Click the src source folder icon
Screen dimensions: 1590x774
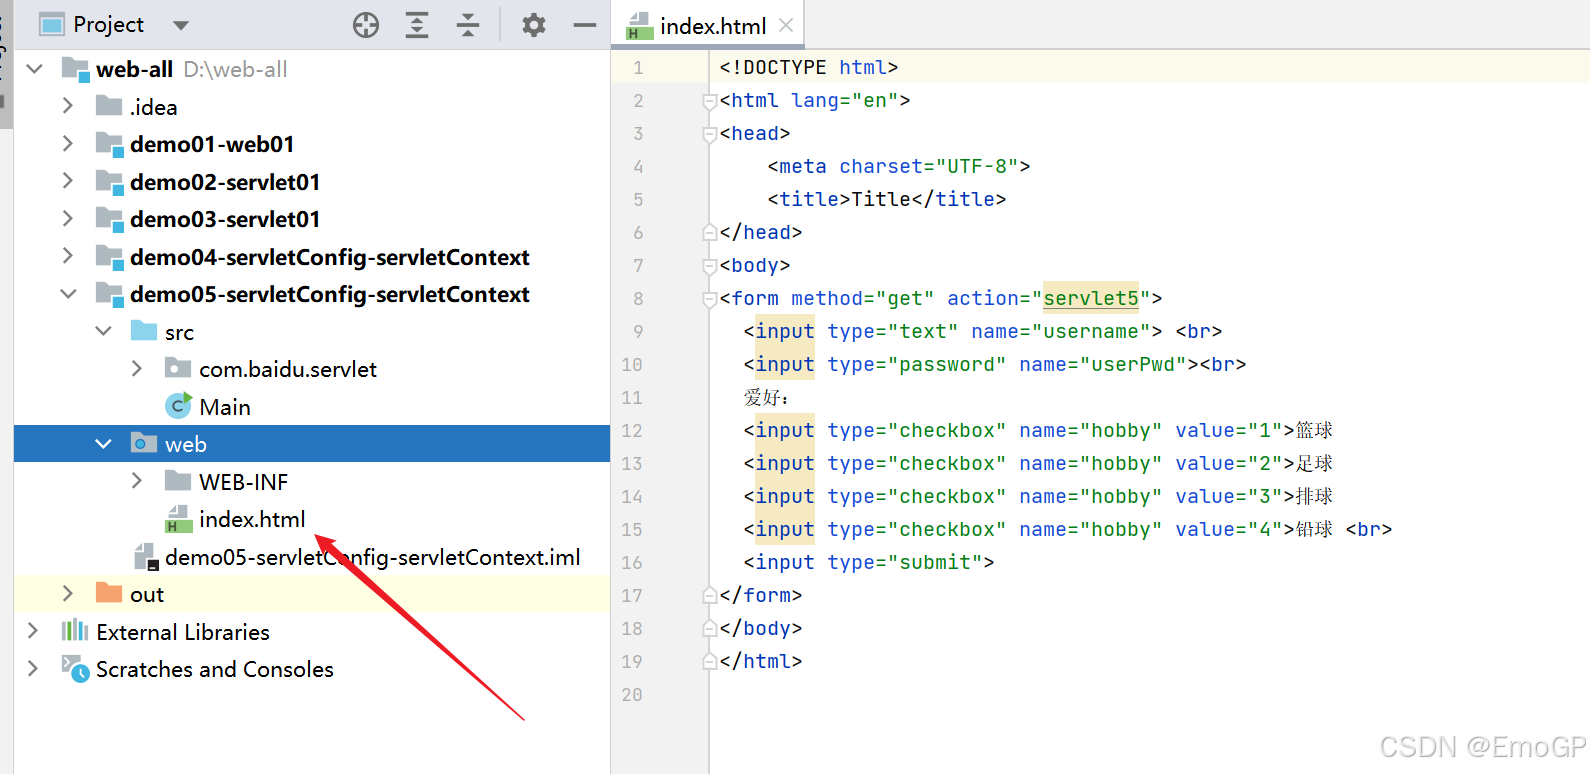[144, 331]
